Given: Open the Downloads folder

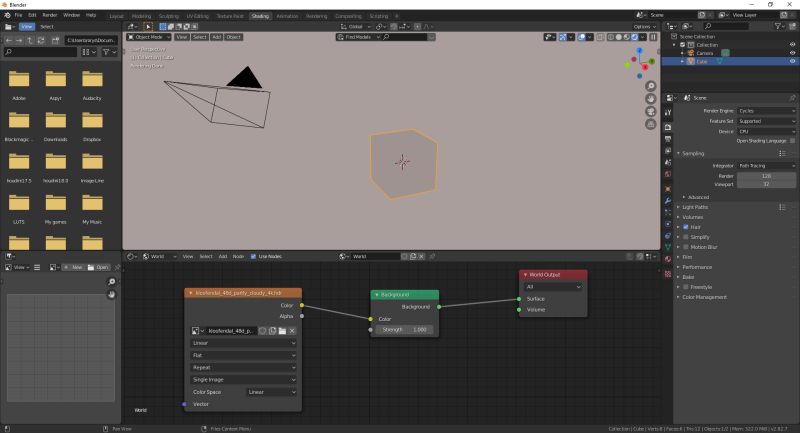Looking at the screenshot, I should coord(56,127).
